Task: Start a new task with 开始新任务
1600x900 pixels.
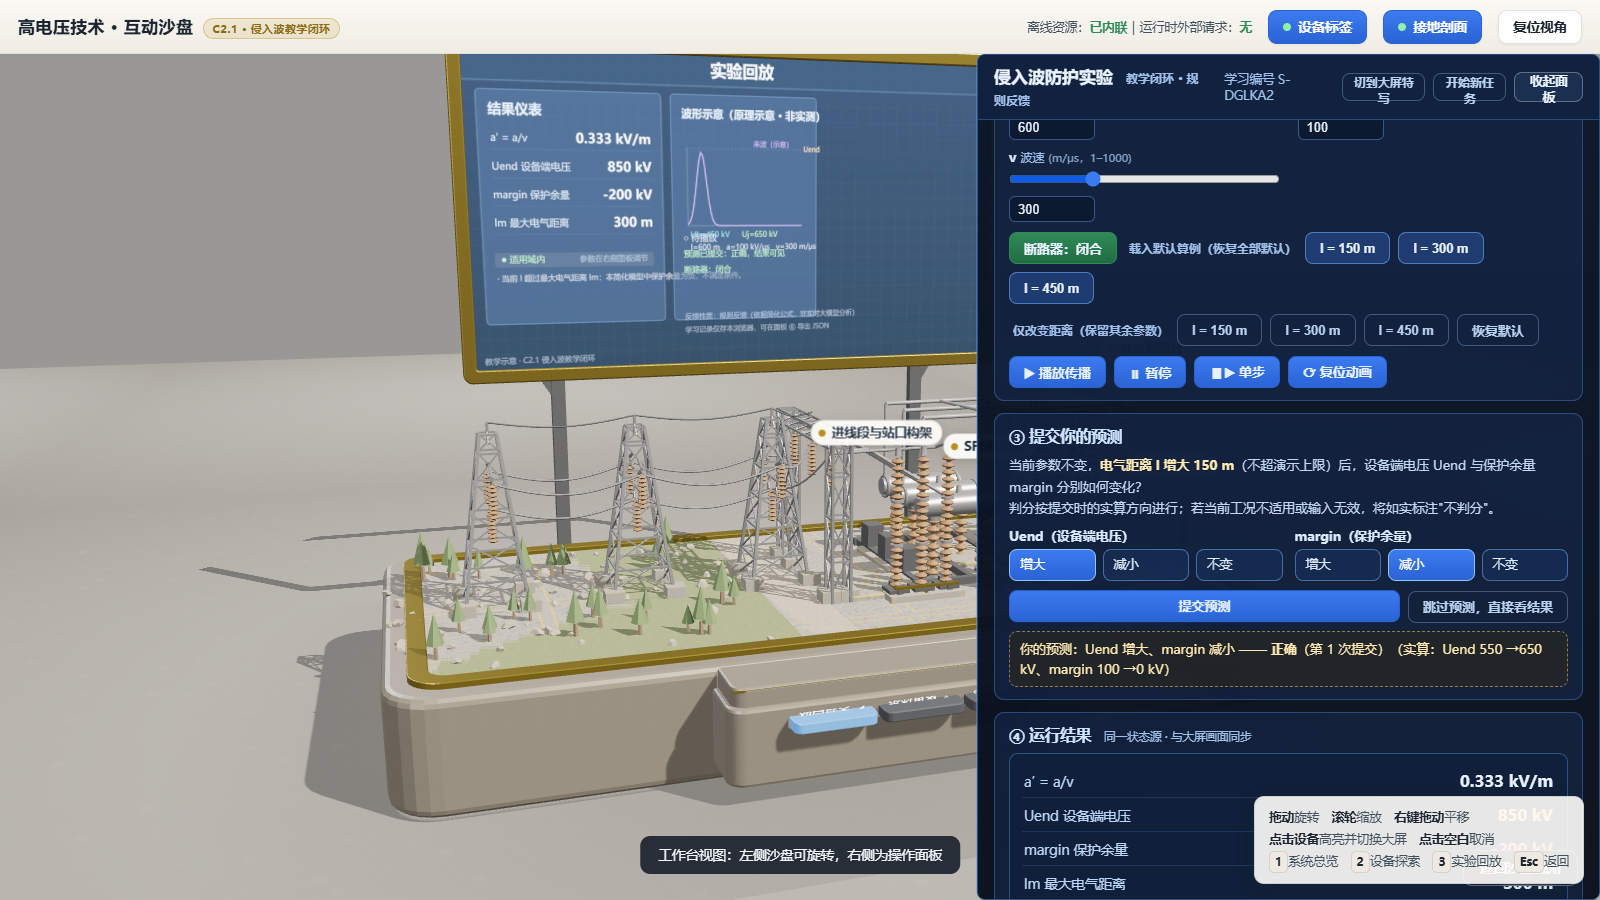Action: (x=1469, y=88)
